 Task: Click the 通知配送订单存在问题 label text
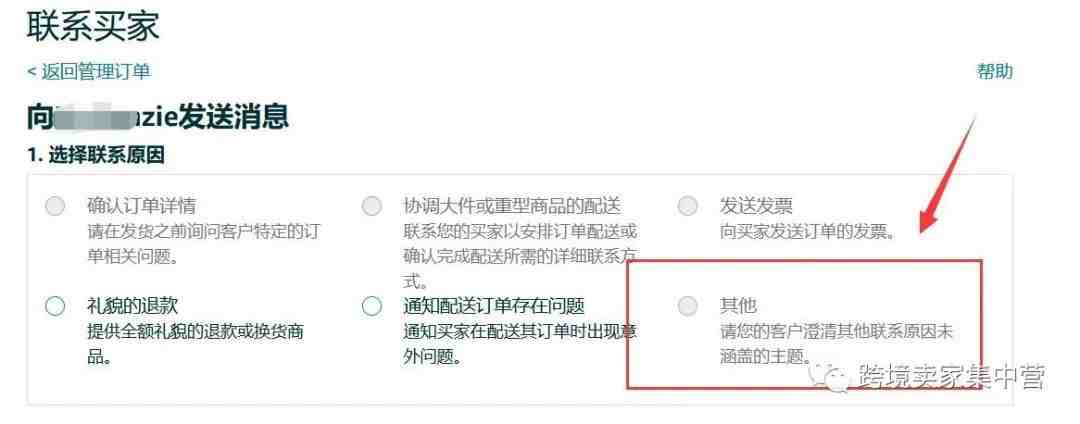click(x=494, y=306)
